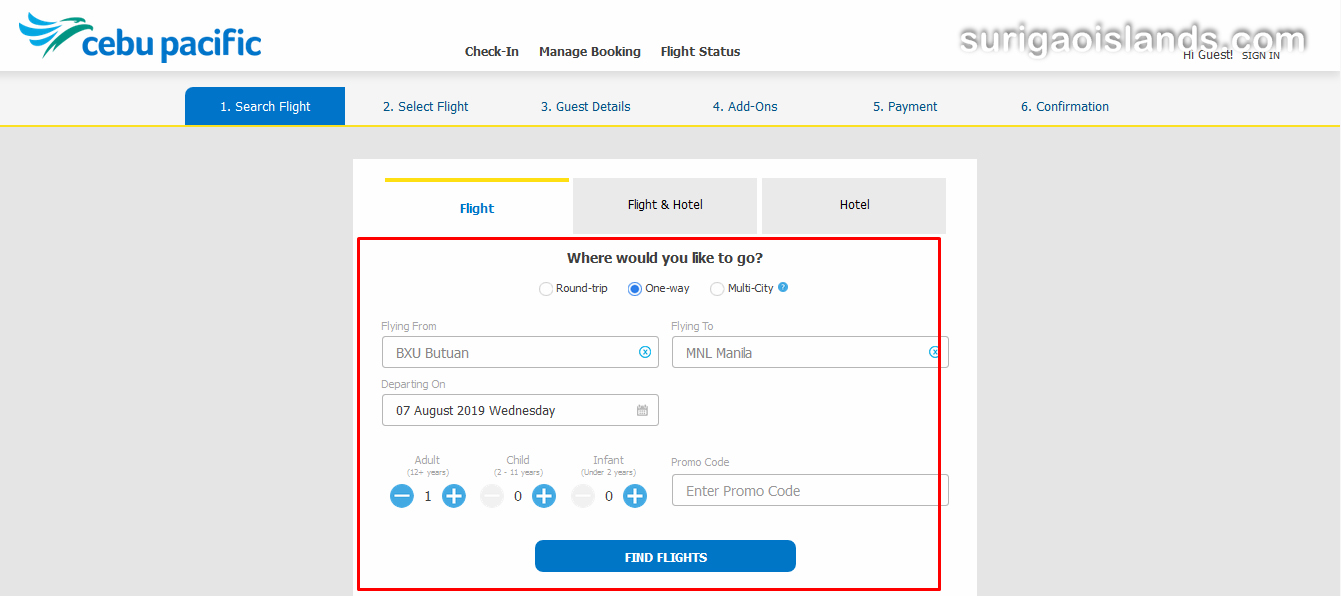Screen dimensions: 1341x596
Task: Open the Manage Booking link
Action: coord(590,52)
